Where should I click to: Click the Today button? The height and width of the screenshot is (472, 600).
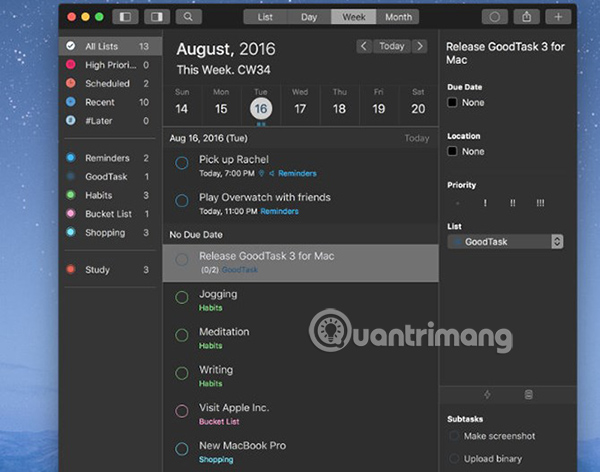392,46
